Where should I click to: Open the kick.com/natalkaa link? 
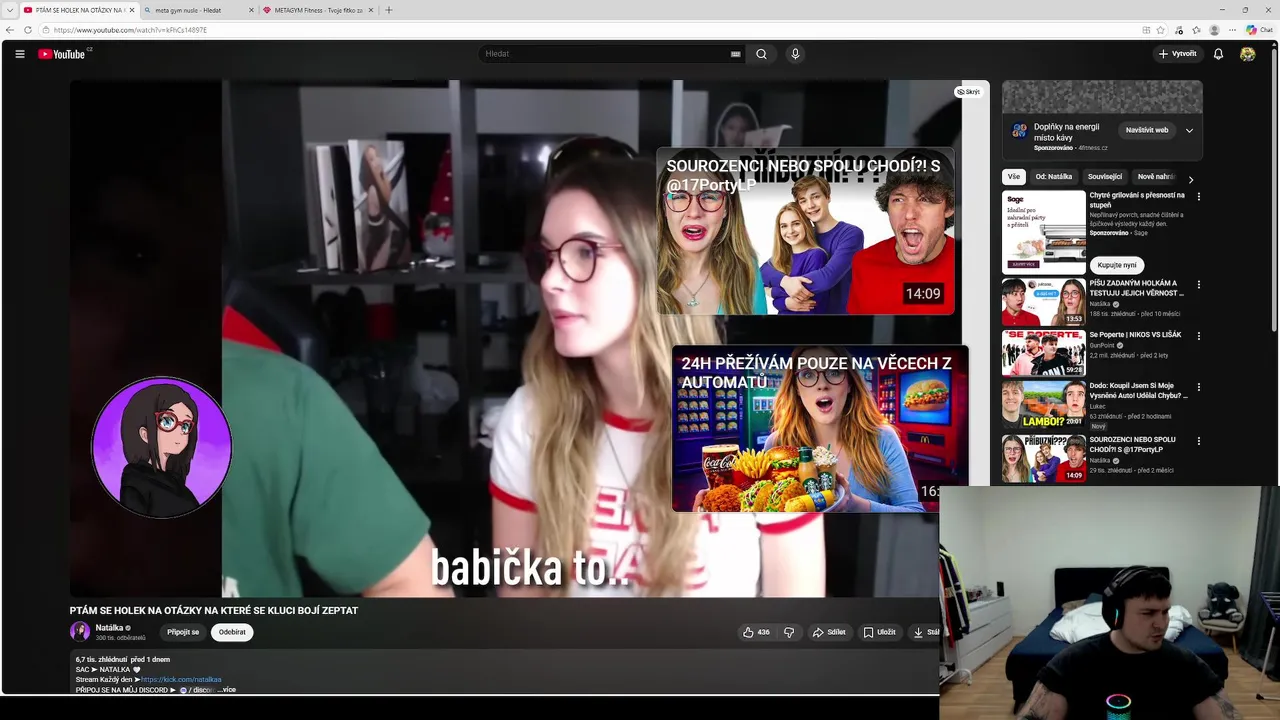(181, 679)
